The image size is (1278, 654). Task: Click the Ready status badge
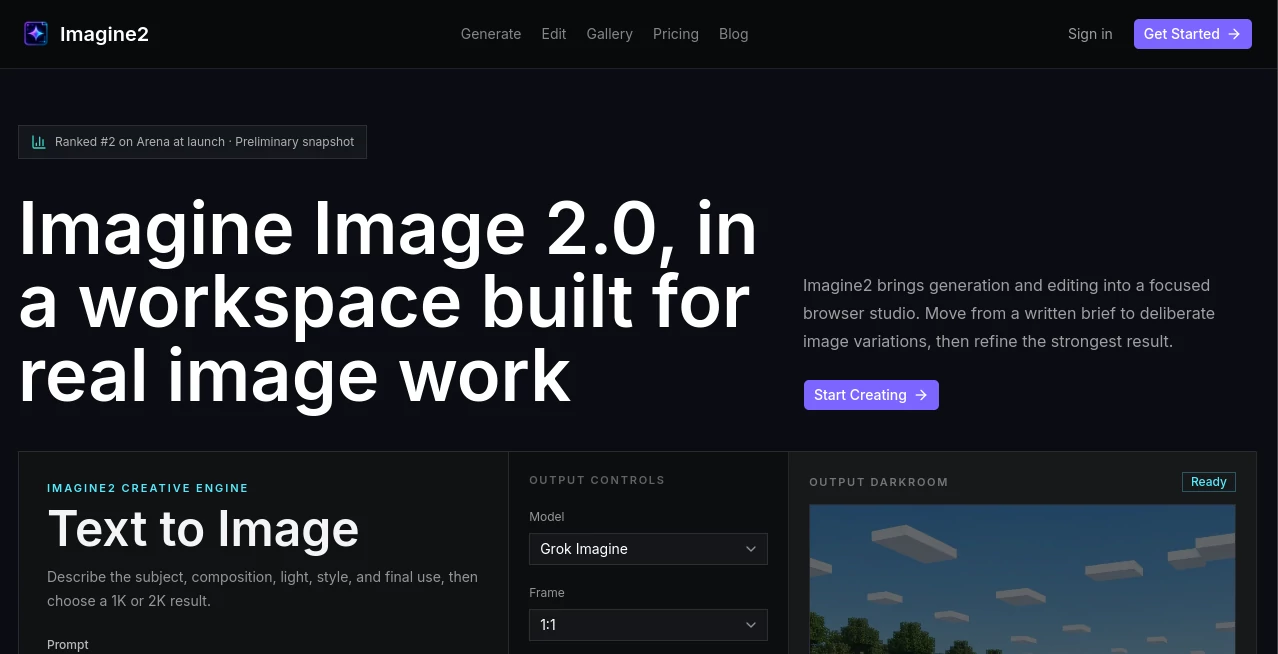click(x=1209, y=482)
